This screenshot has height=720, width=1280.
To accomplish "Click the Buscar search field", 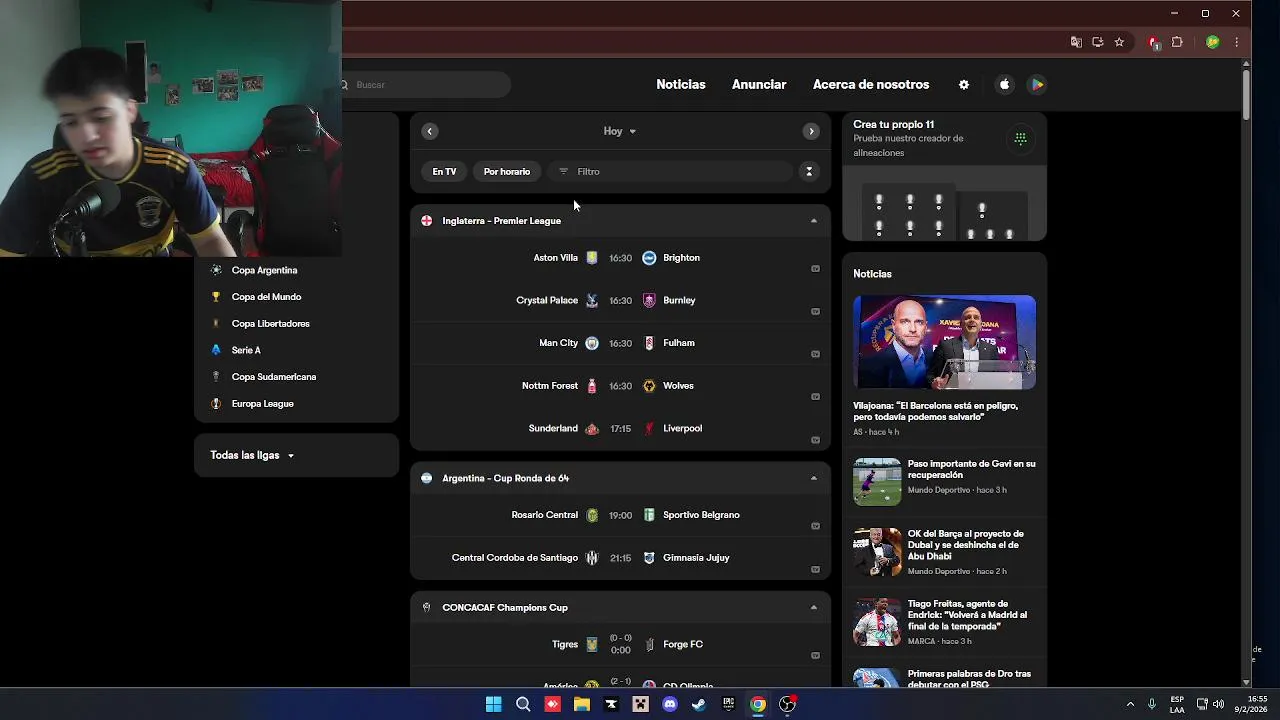I will point(425,85).
